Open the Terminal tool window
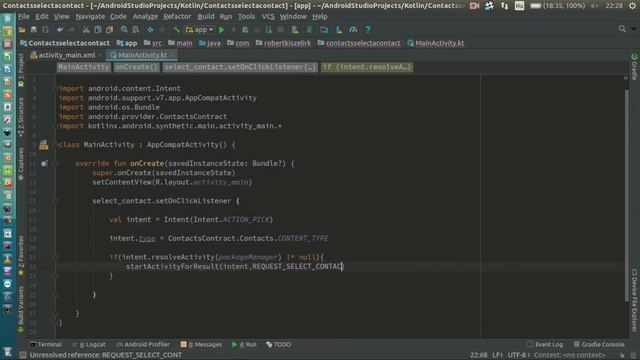The height and width of the screenshot is (360, 640). coord(46,344)
